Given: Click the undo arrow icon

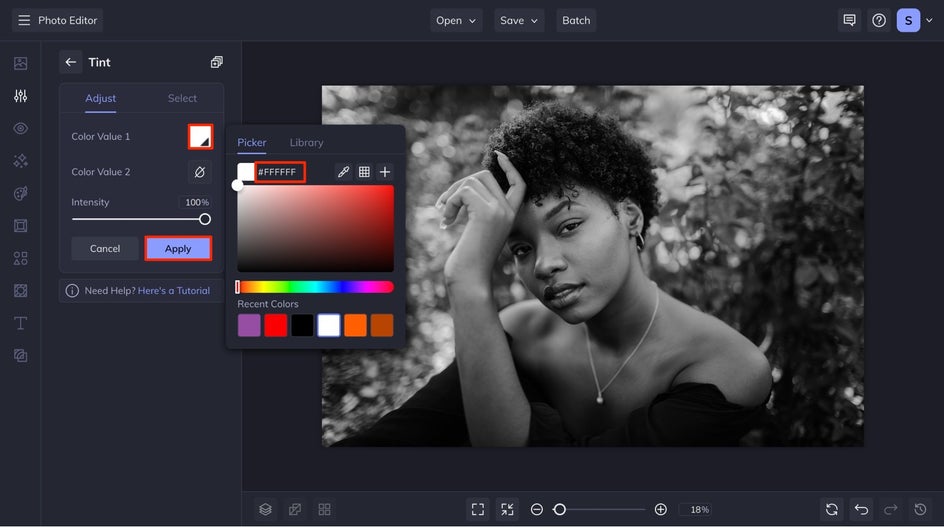Looking at the screenshot, I should 862,510.
